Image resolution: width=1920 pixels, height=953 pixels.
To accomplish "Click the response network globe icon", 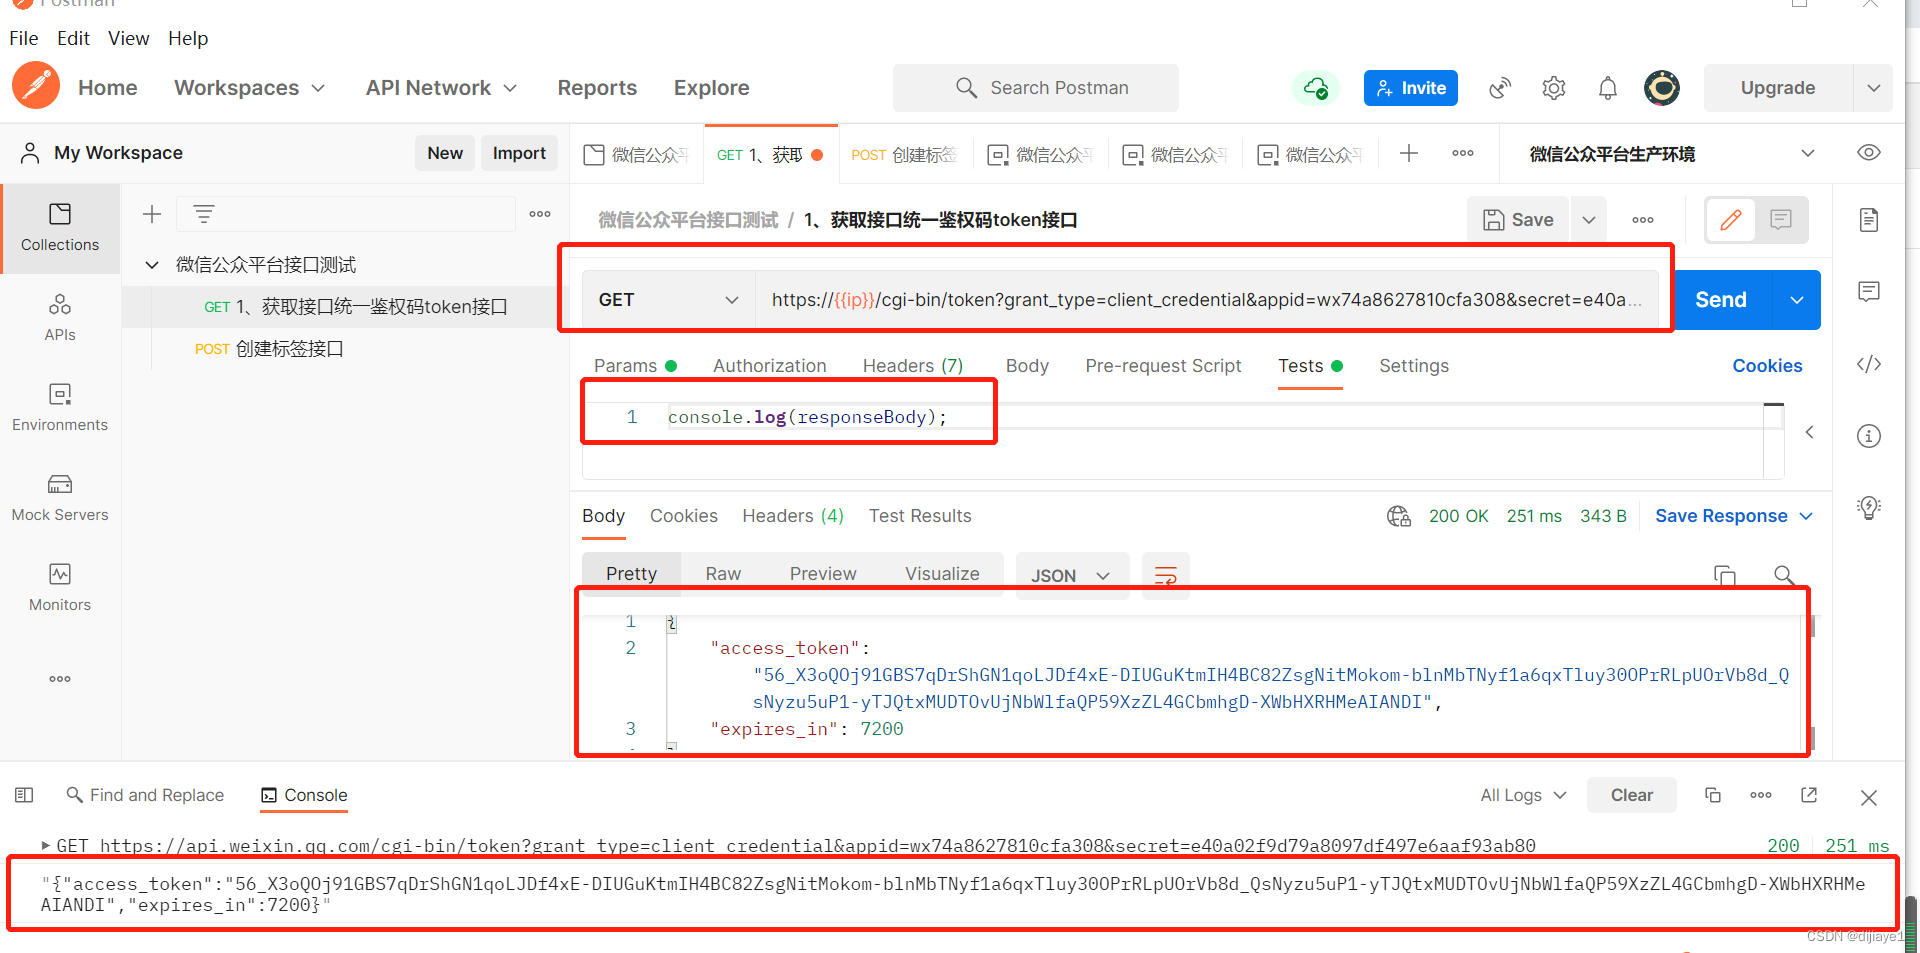I will click(x=1399, y=516).
